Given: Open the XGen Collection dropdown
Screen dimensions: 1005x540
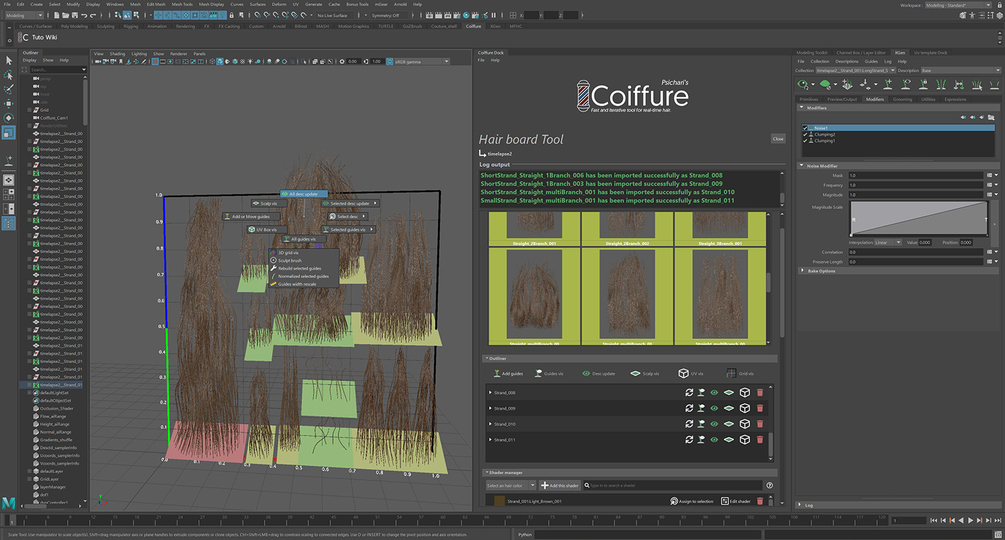Looking at the screenshot, I should pos(855,70).
